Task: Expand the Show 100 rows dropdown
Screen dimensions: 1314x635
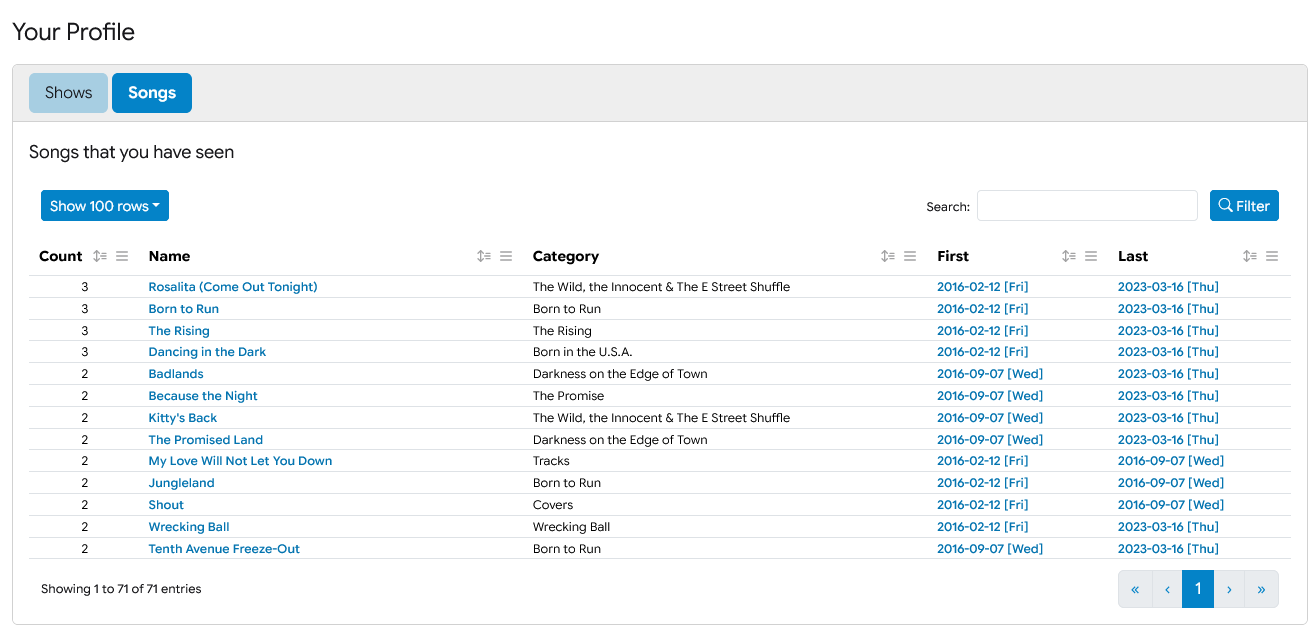Action: (105, 206)
